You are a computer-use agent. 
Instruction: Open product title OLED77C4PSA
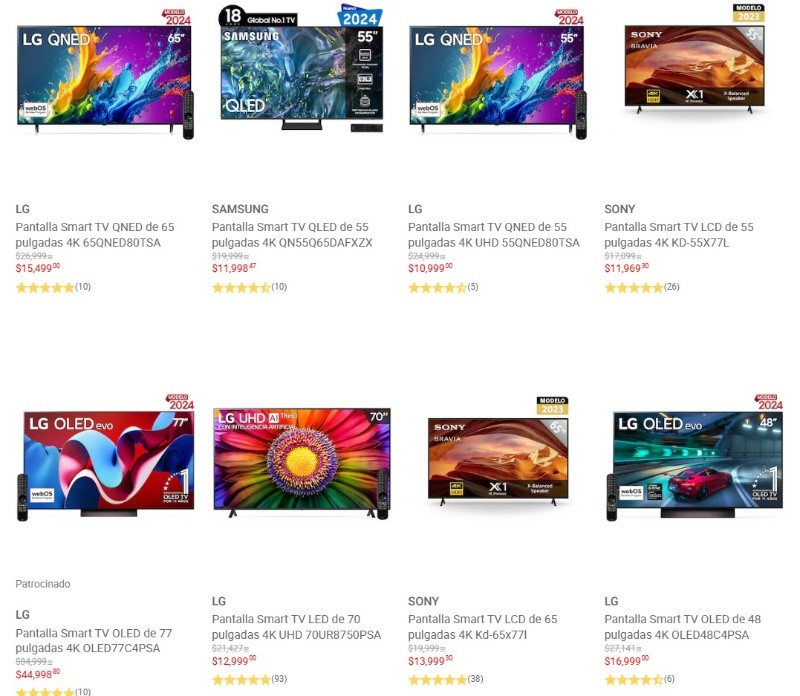tap(94, 640)
